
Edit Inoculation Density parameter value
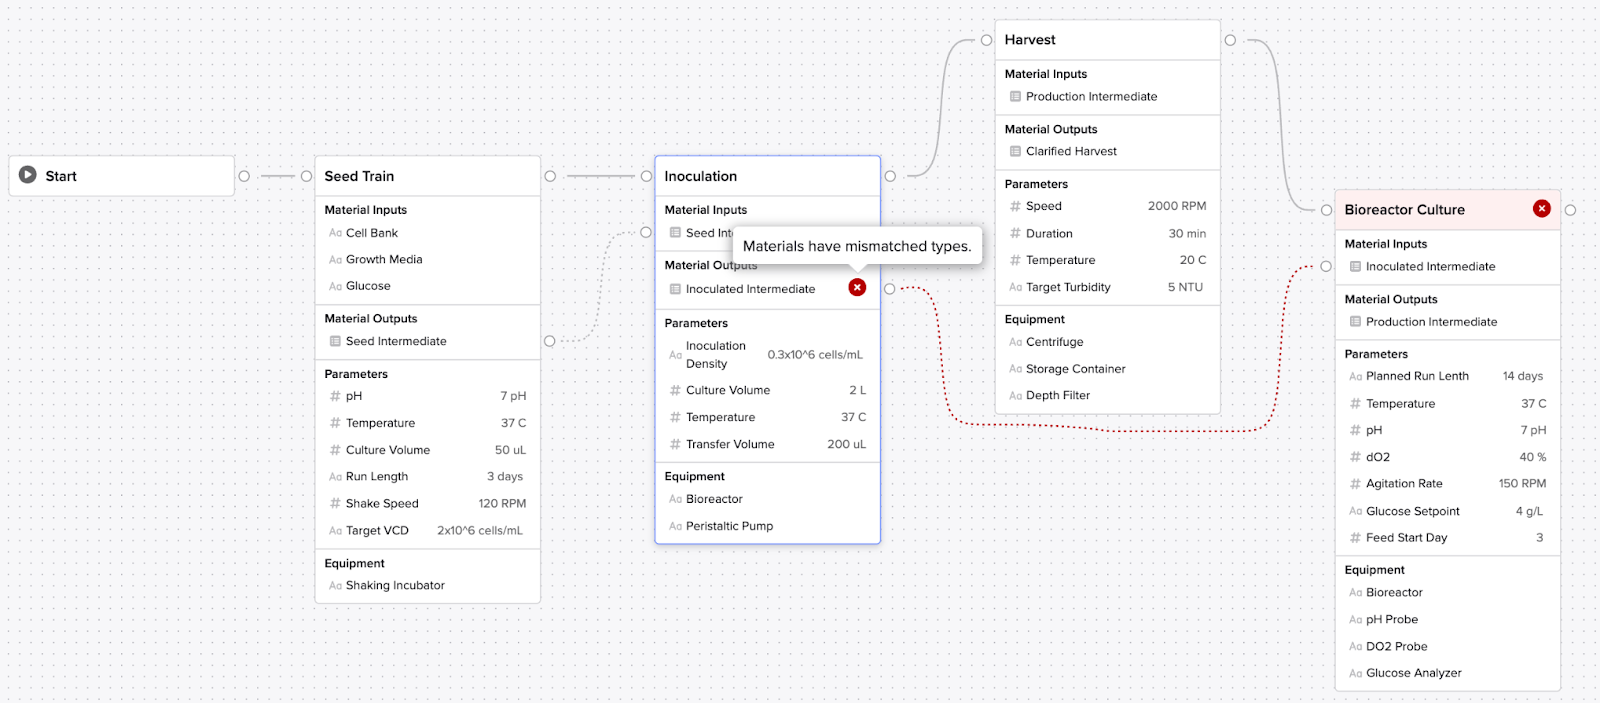point(814,355)
